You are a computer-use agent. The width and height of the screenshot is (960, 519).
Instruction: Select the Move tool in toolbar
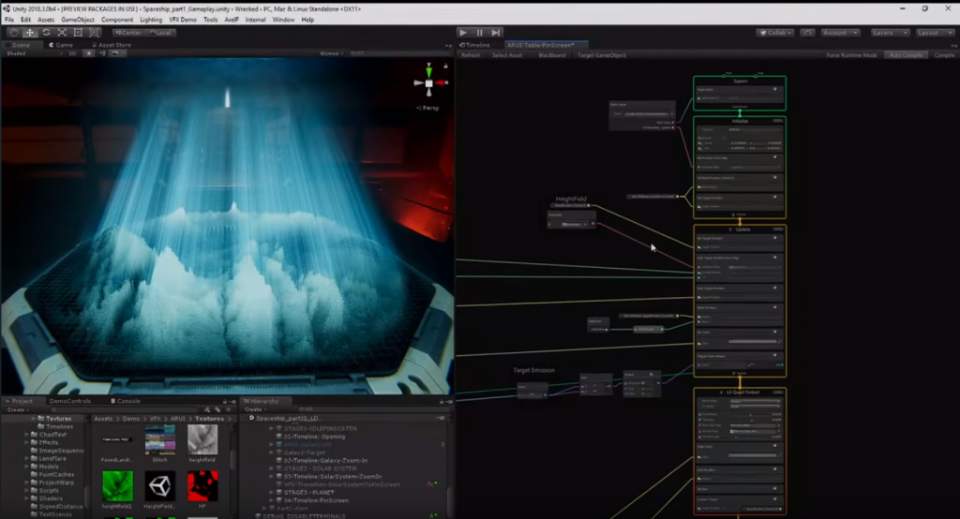coord(30,32)
